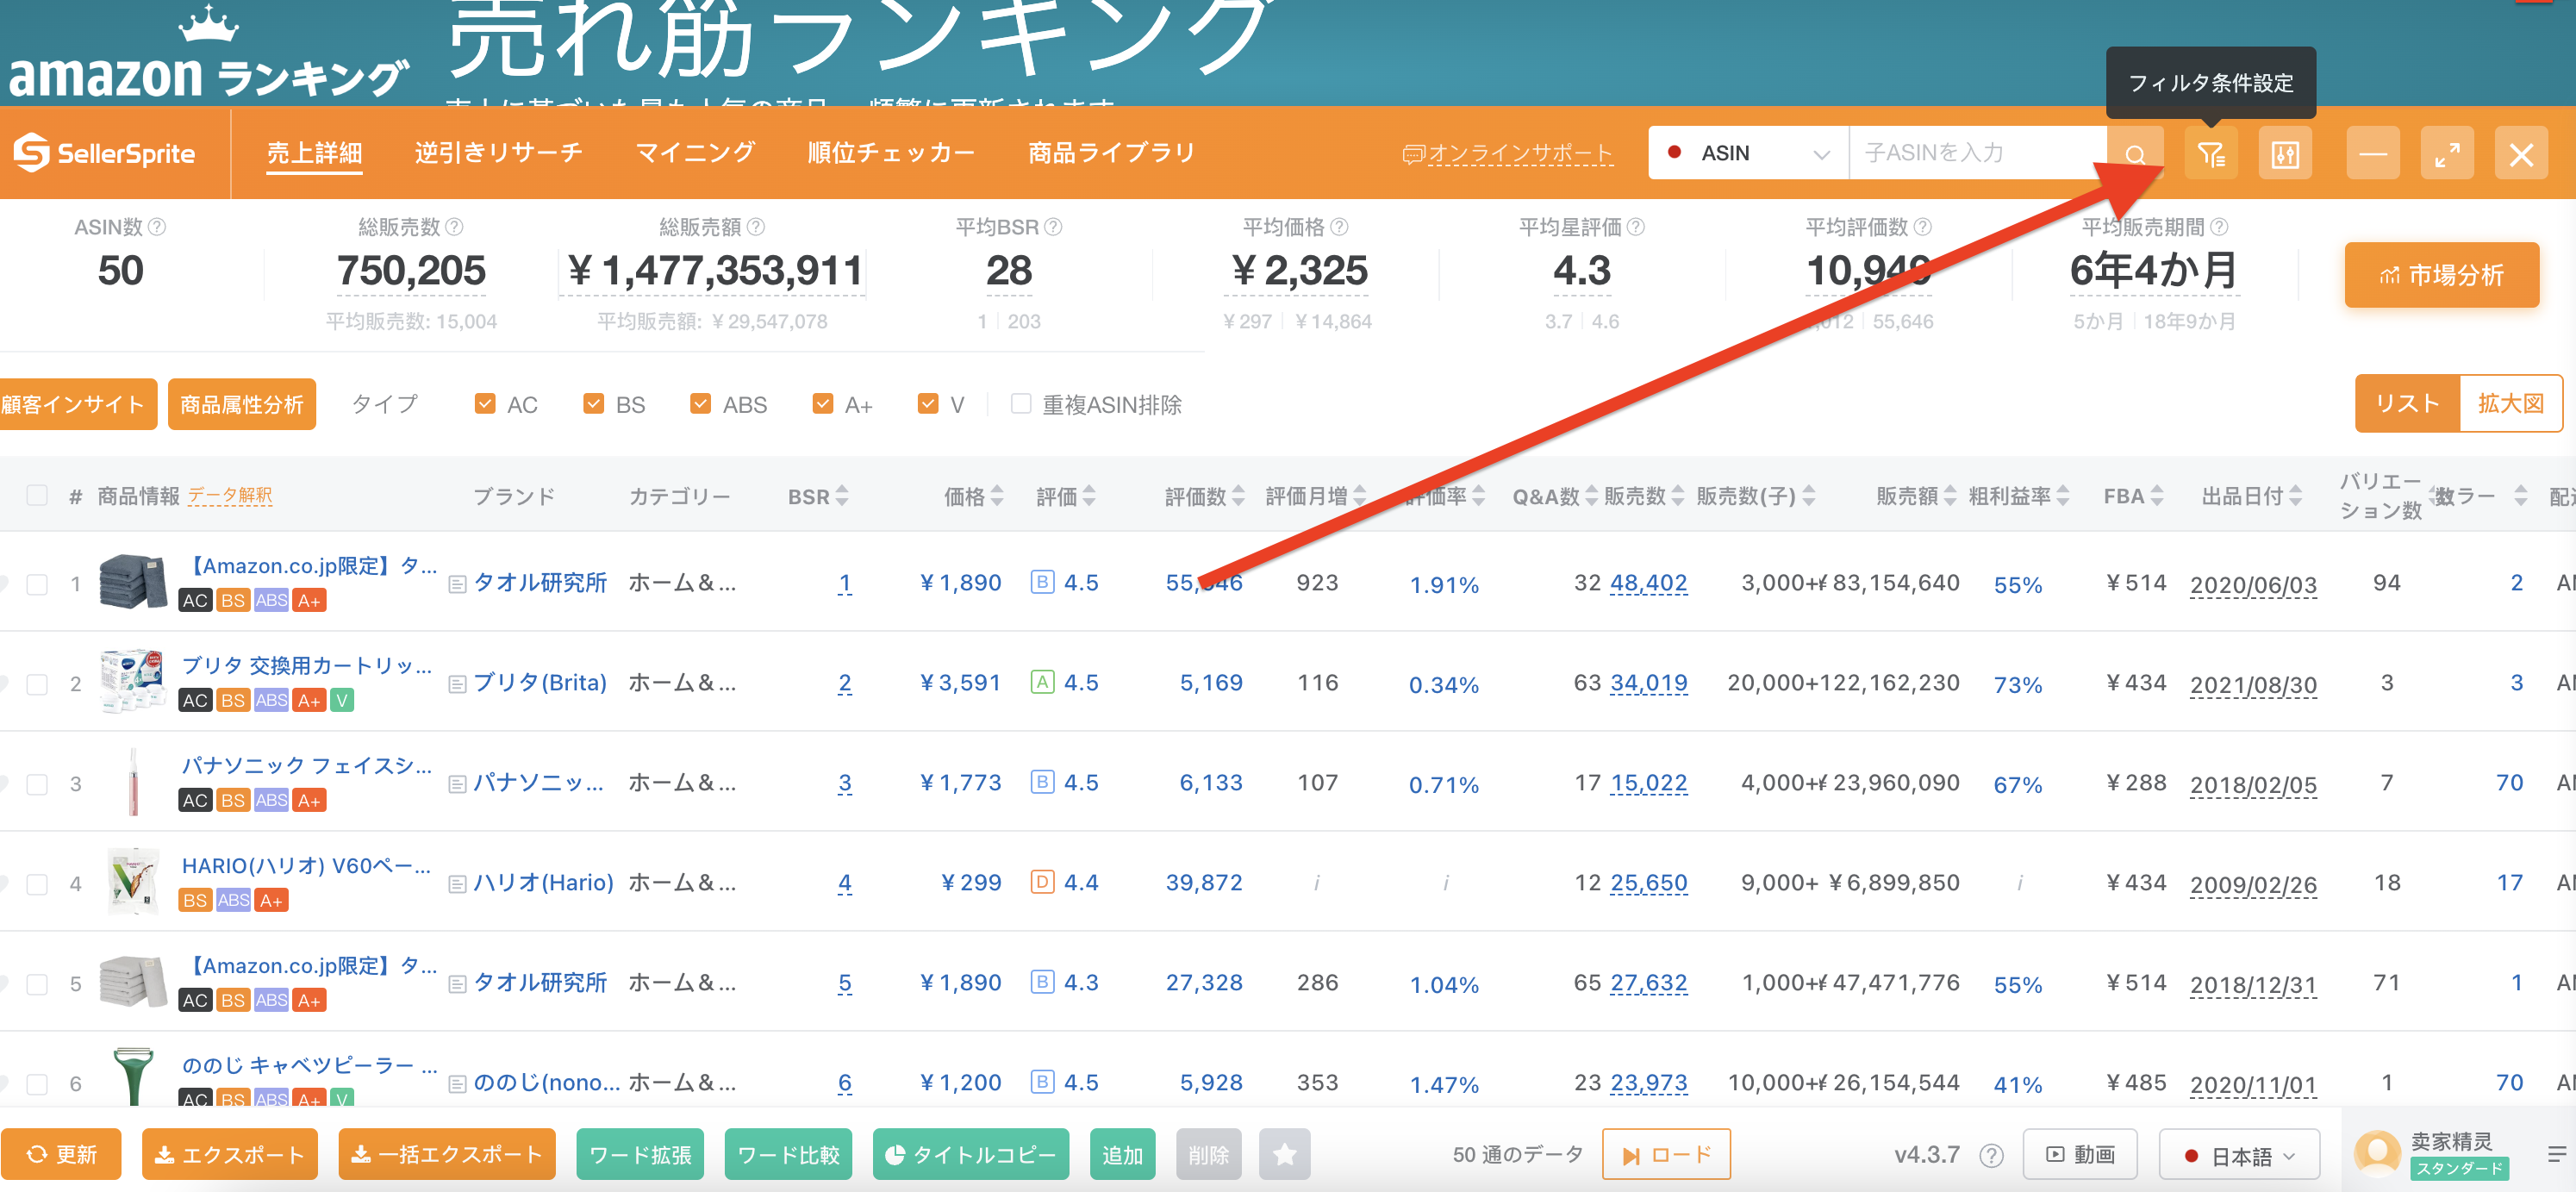This screenshot has width=2576, height=1192.
Task: Switch to マイニング tab
Action: tap(695, 153)
